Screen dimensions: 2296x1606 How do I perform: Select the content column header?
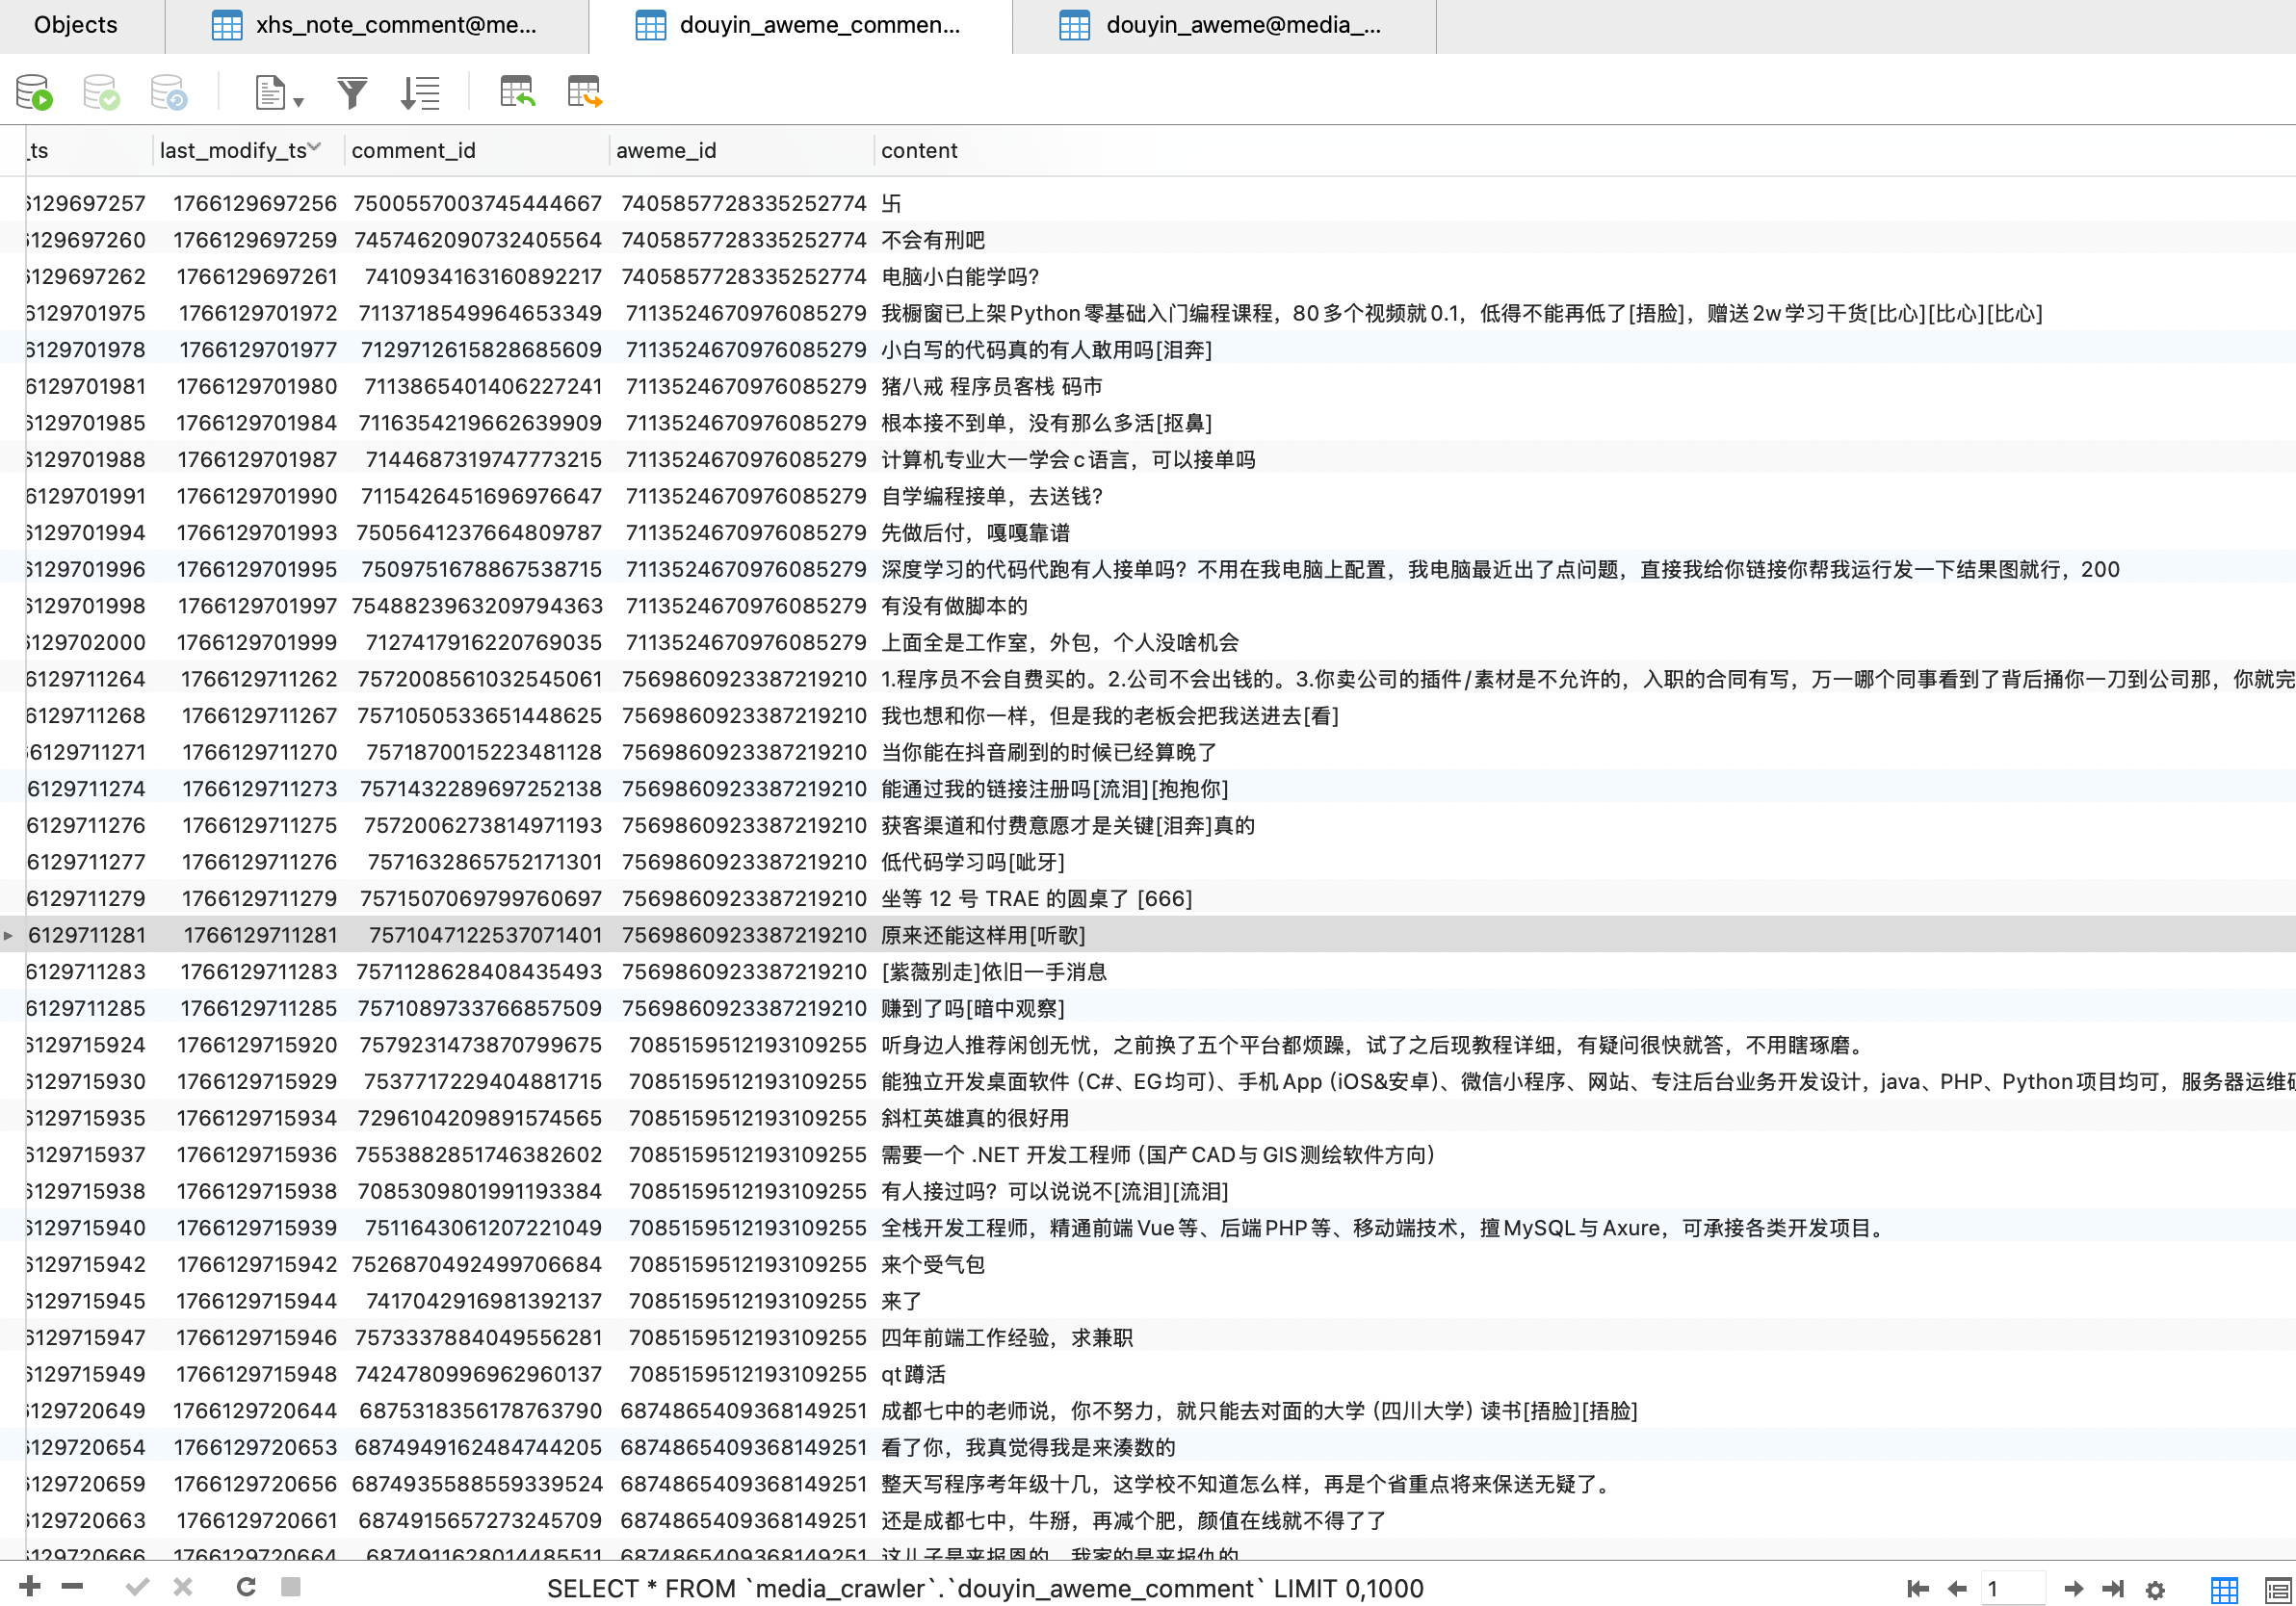(919, 150)
